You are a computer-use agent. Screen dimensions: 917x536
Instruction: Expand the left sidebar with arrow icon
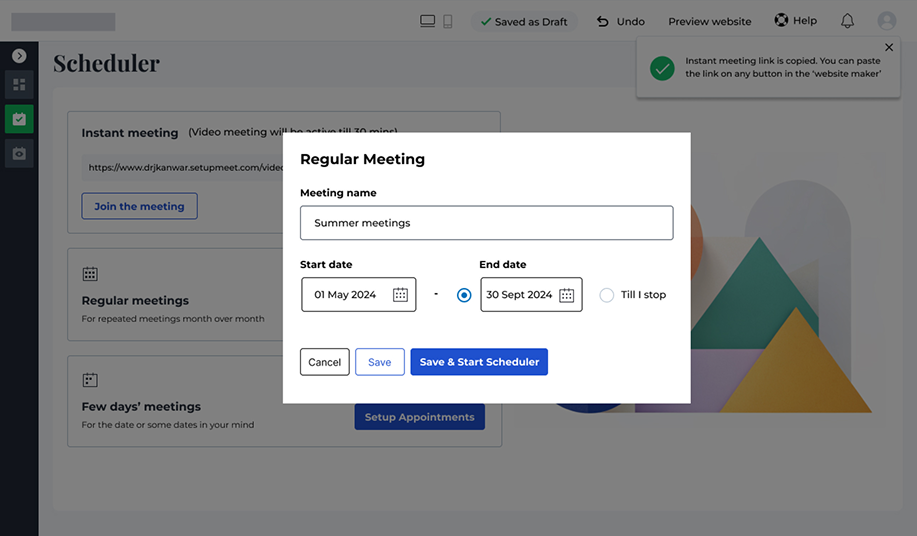click(x=19, y=56)
